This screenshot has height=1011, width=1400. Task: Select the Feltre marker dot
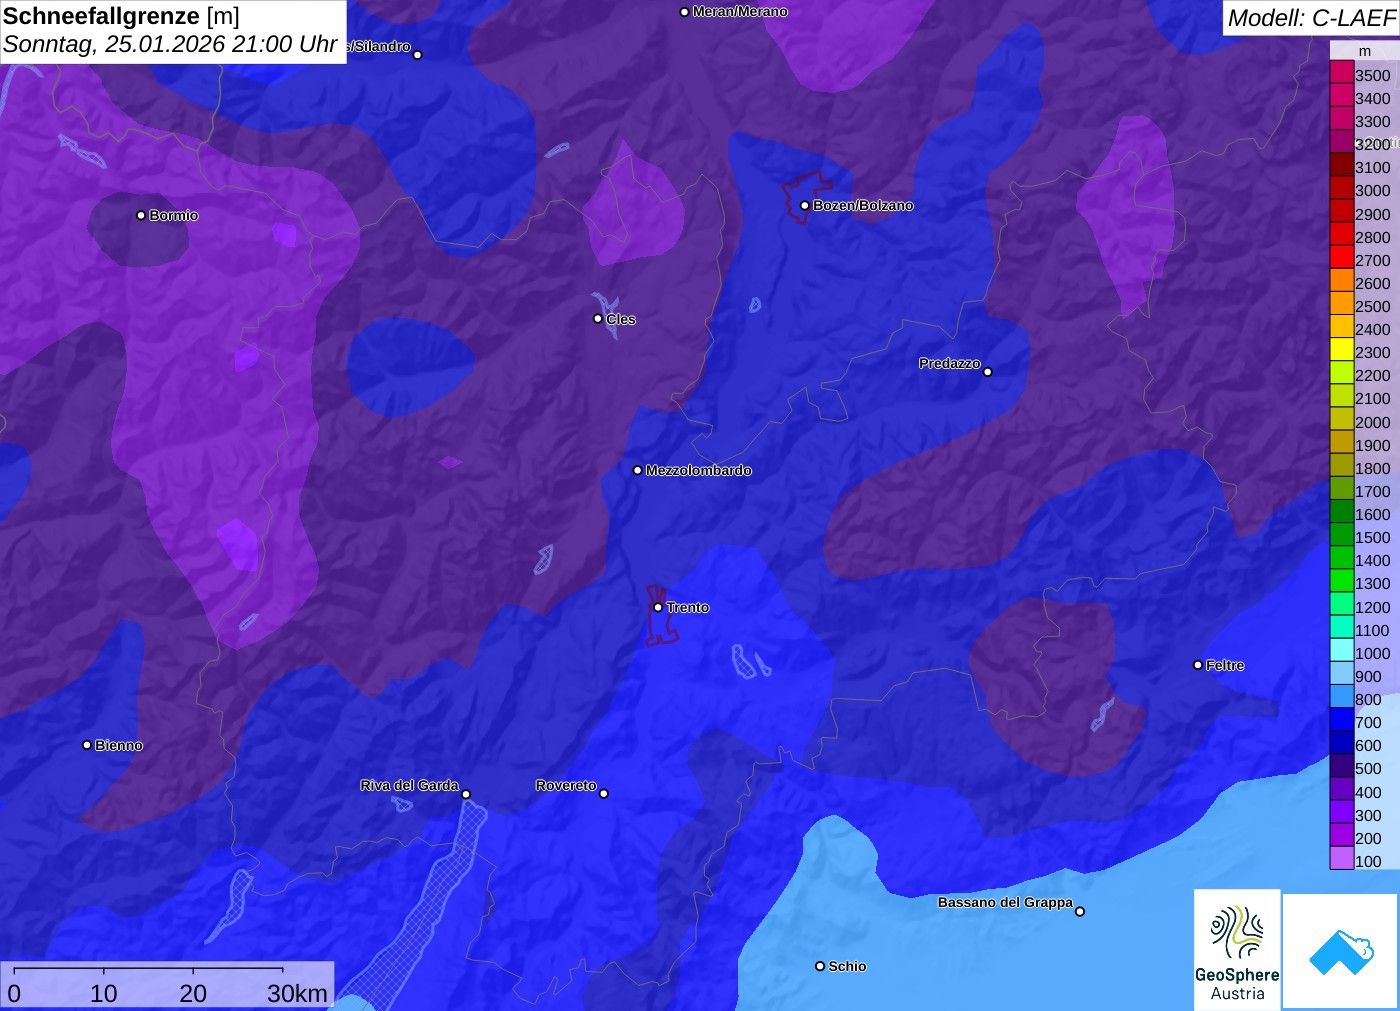1198,665
